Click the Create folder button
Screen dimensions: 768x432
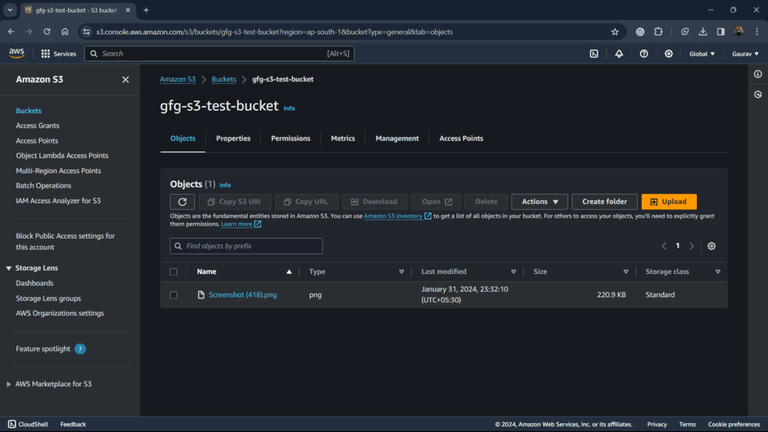(x=604, y=202)
